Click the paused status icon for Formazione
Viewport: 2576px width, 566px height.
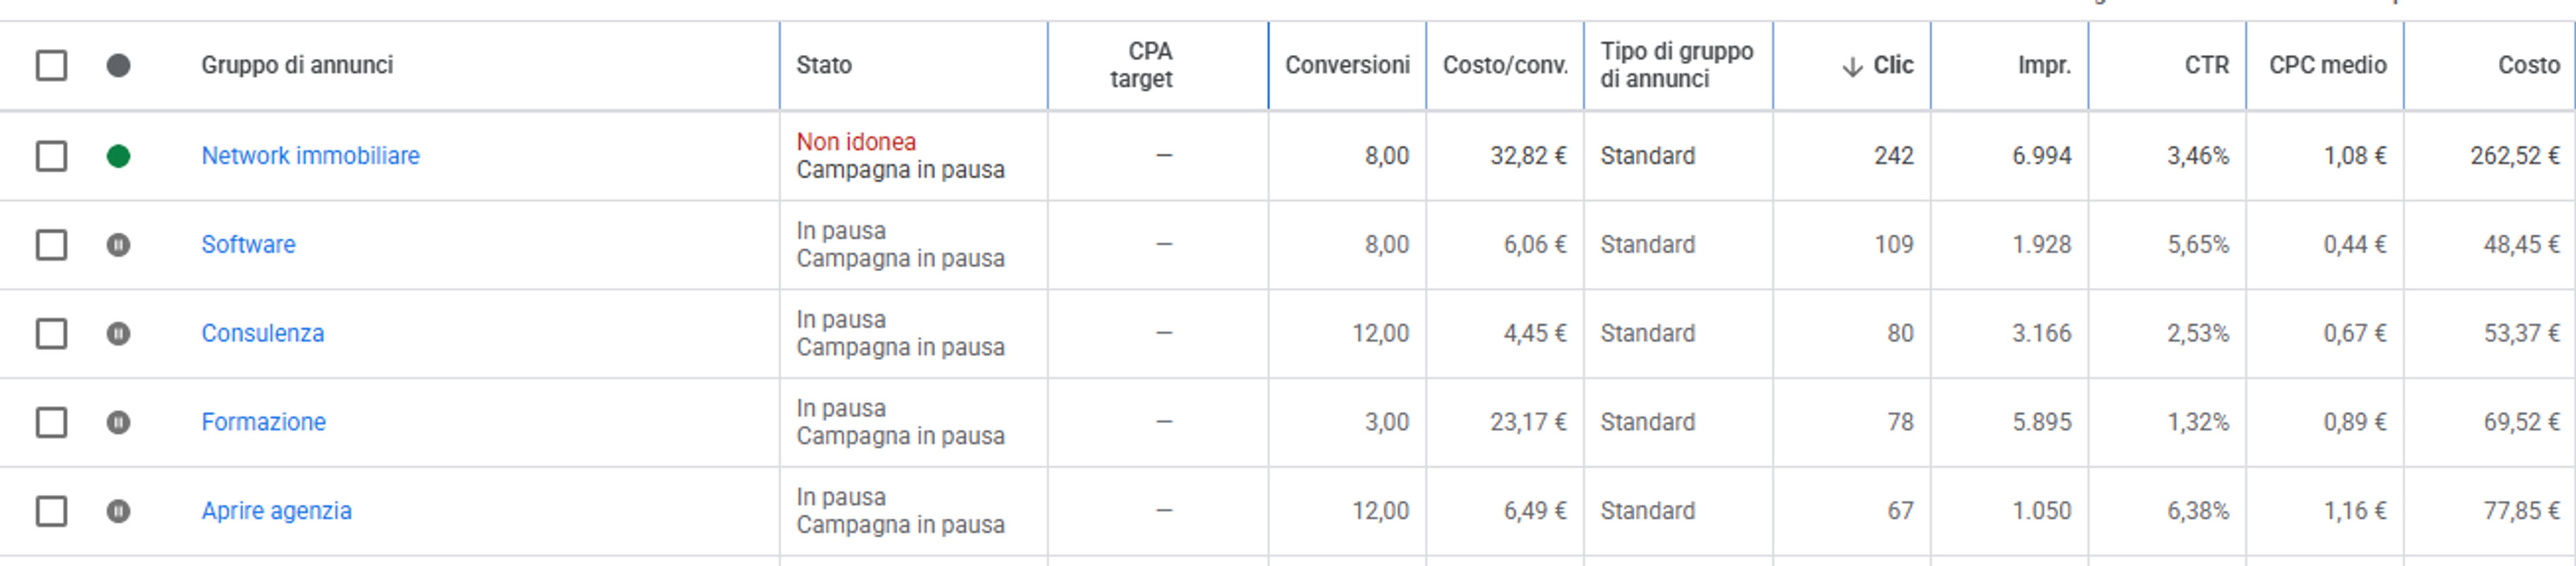[118, 422]
